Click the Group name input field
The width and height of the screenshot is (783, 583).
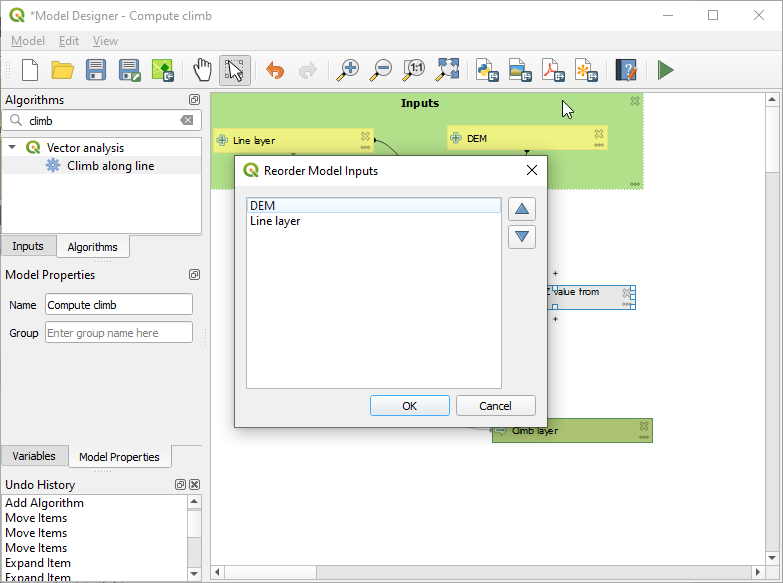(x=119, y=333)
